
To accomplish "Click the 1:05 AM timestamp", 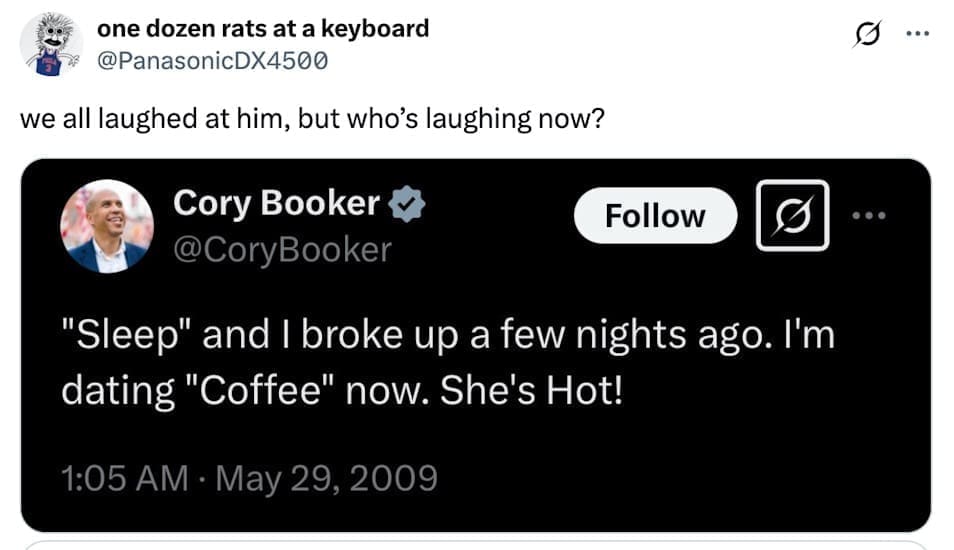I will [x=125, y=478].
